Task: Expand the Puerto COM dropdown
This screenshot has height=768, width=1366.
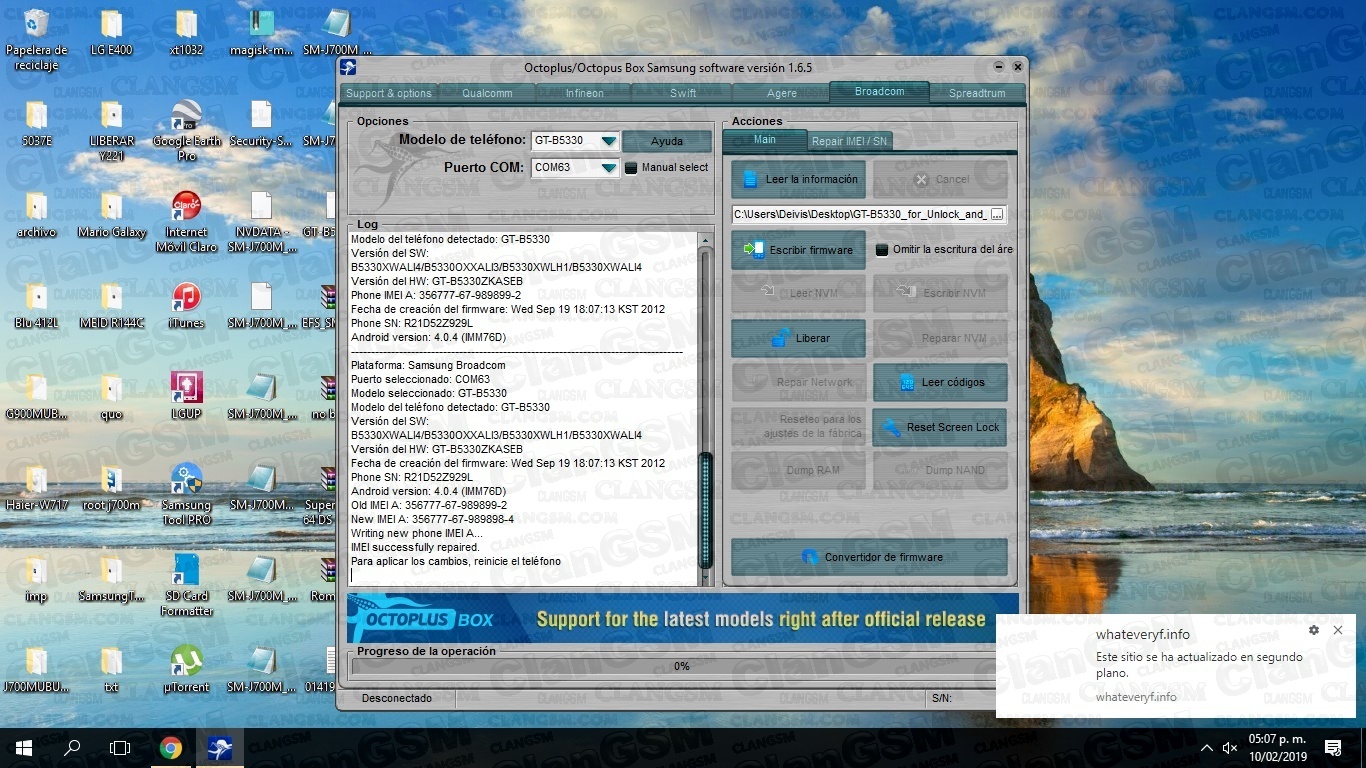Action: (608, 168)
